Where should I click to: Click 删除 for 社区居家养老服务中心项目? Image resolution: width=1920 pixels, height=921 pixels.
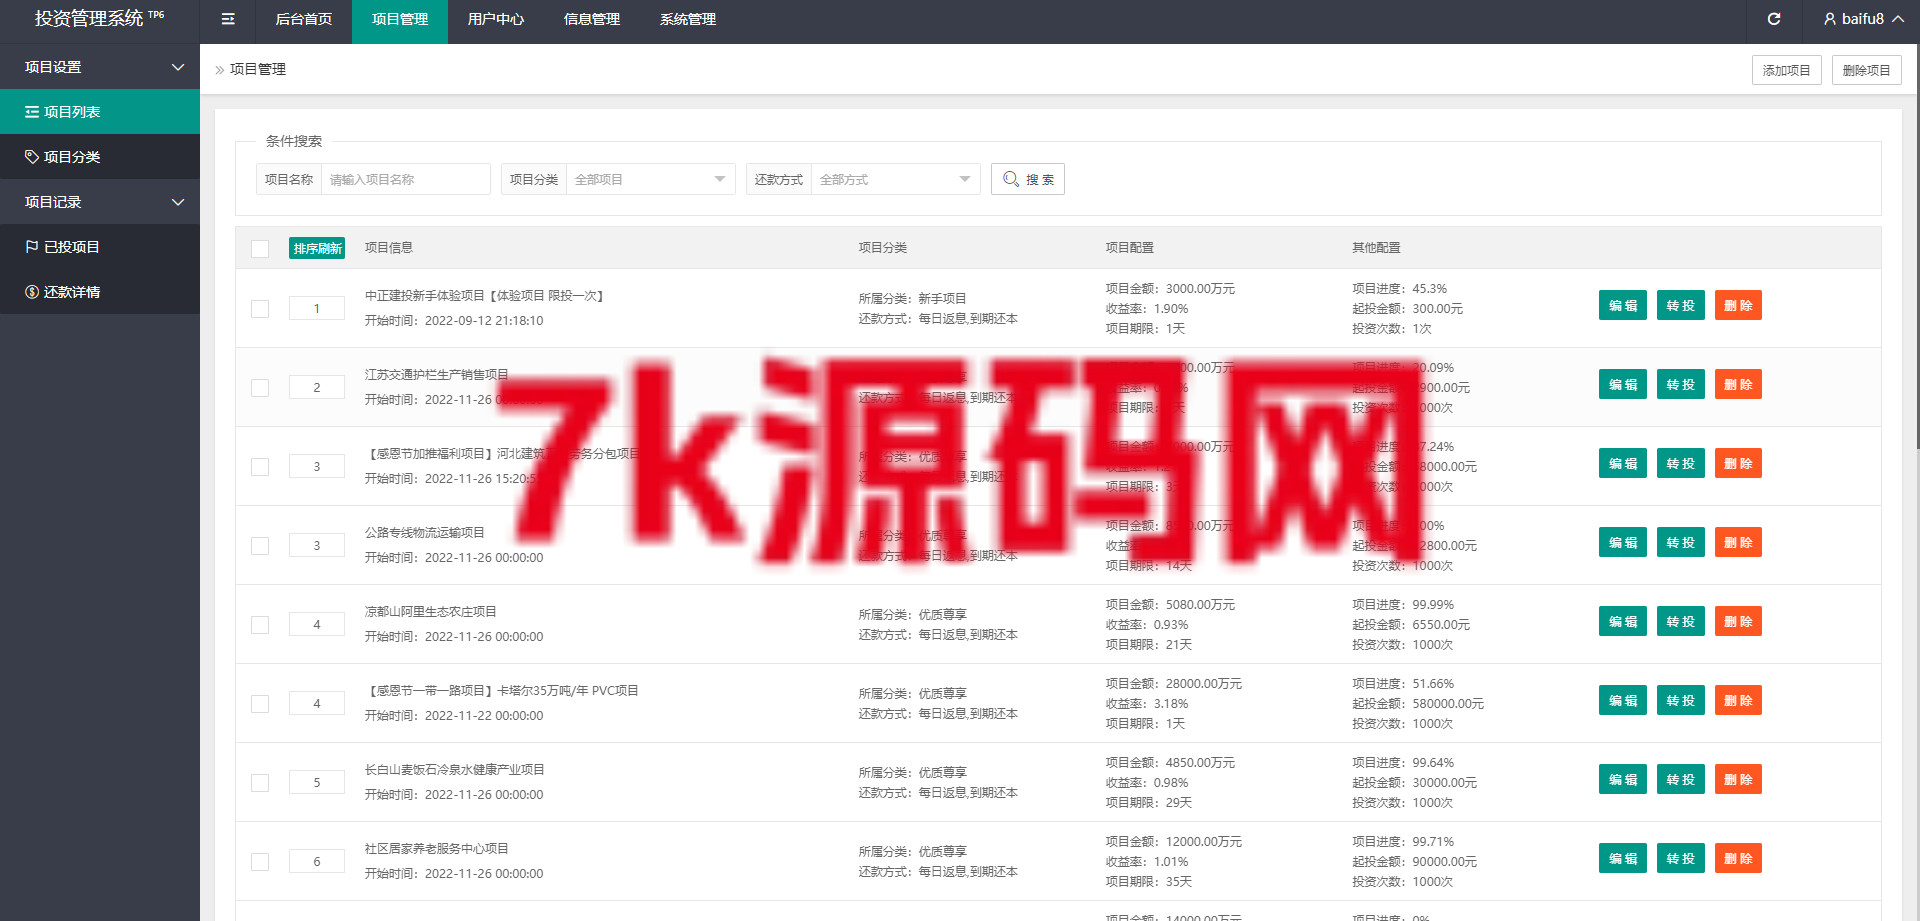(x=1738, y=859)
